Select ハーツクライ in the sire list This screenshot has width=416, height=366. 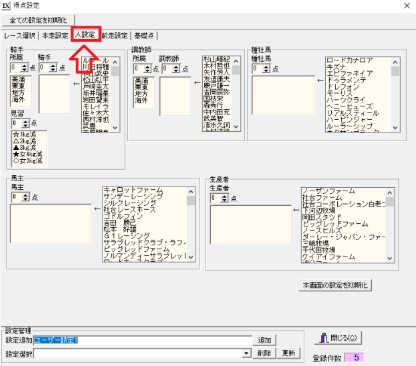(346, 100)
